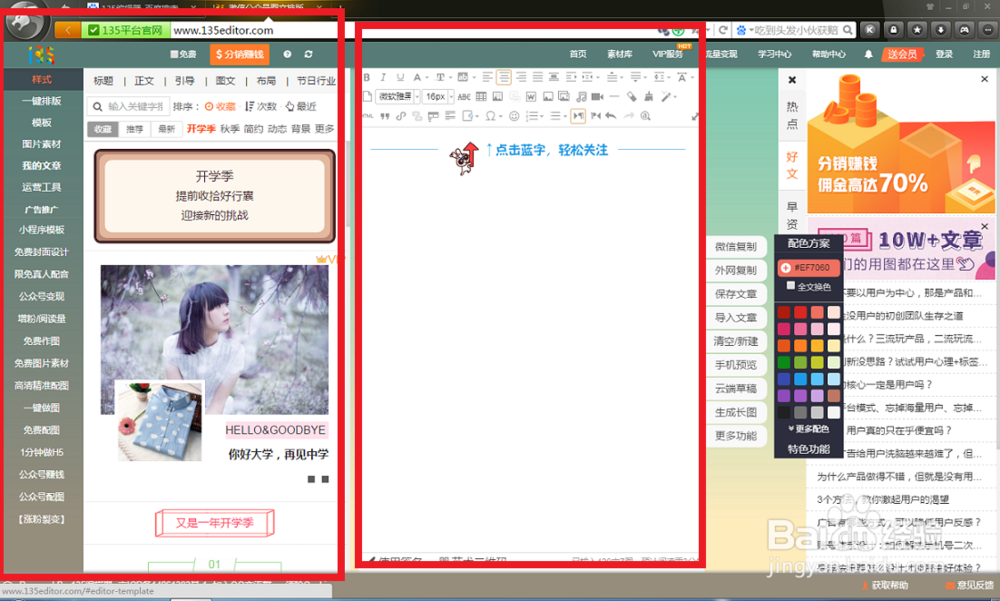The height and width of the screenshot is (601, 1000).
Task: Click the notification bell icon
Action: pos(868,54)
